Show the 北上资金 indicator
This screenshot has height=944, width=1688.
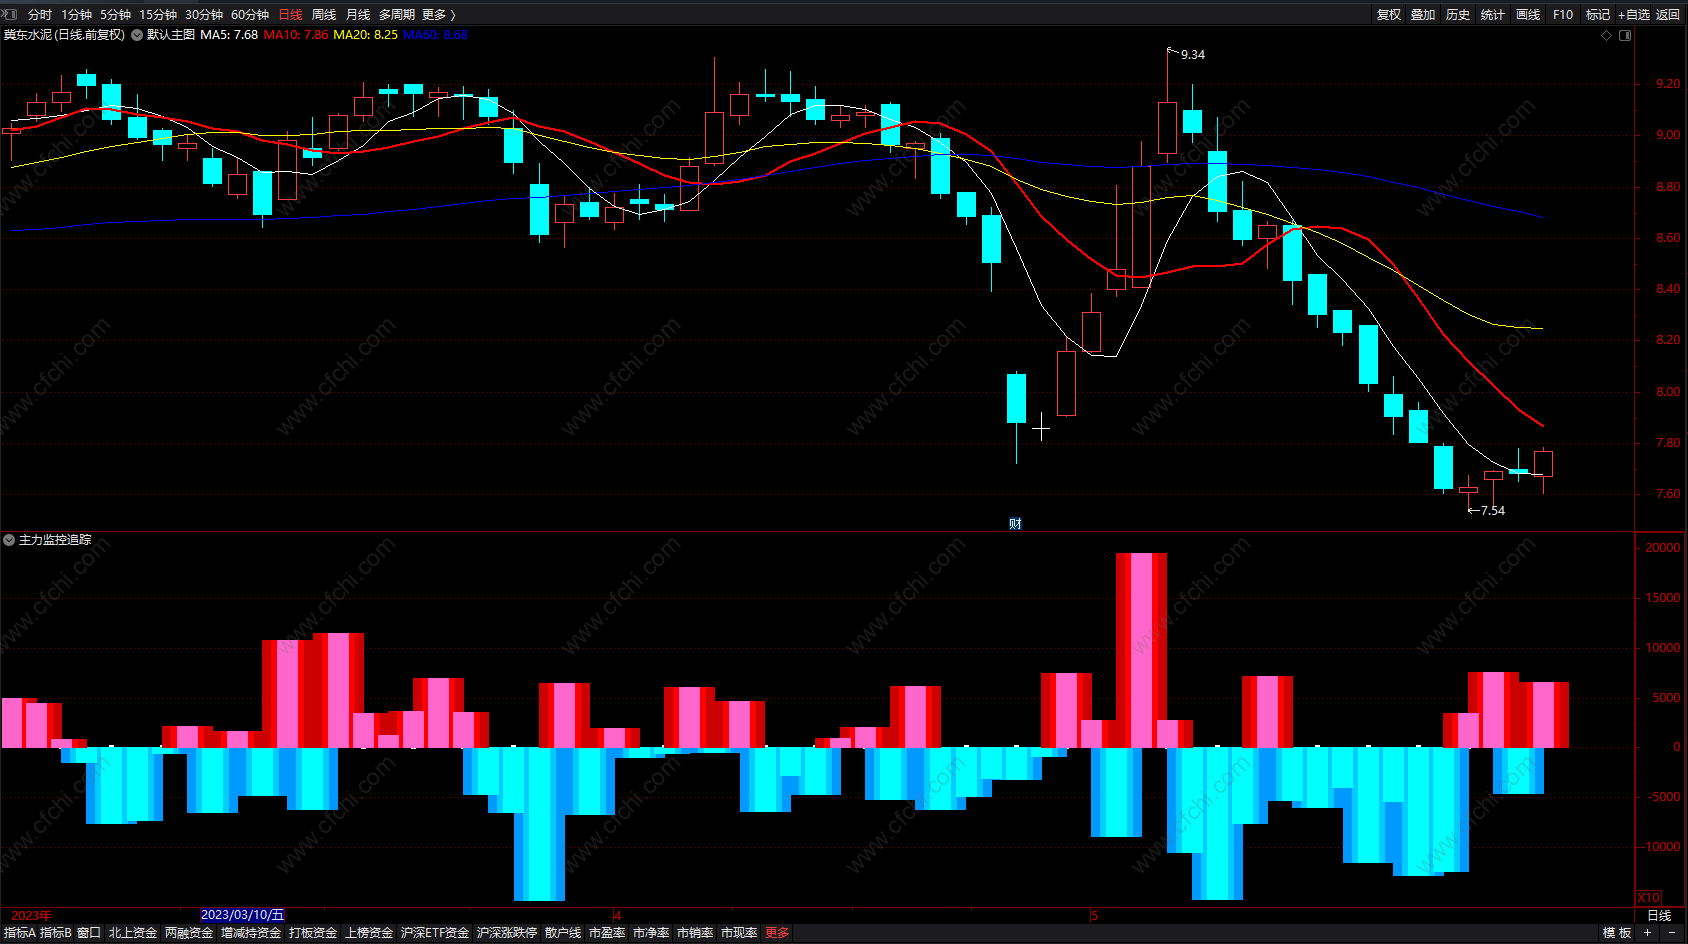[133, 933]
